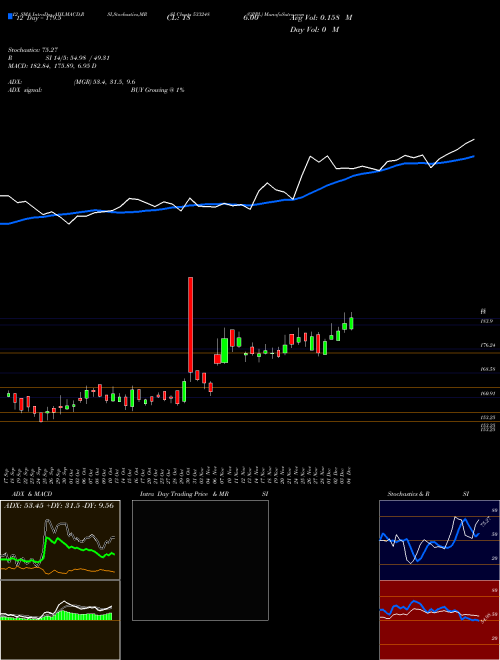Click the last green candlestick on the right
This screenshot has height=660, width=500.
351,322
